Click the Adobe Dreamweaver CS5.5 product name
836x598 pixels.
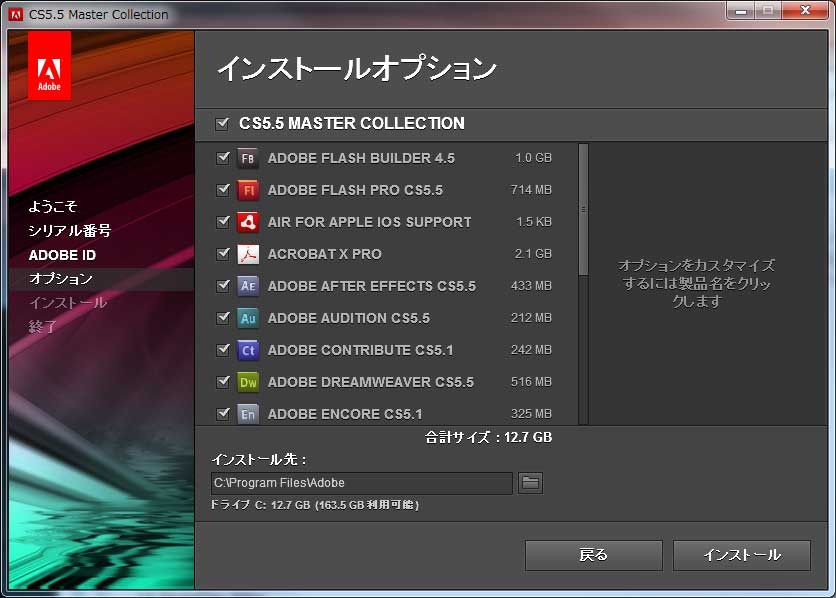(x=371, y=382)
